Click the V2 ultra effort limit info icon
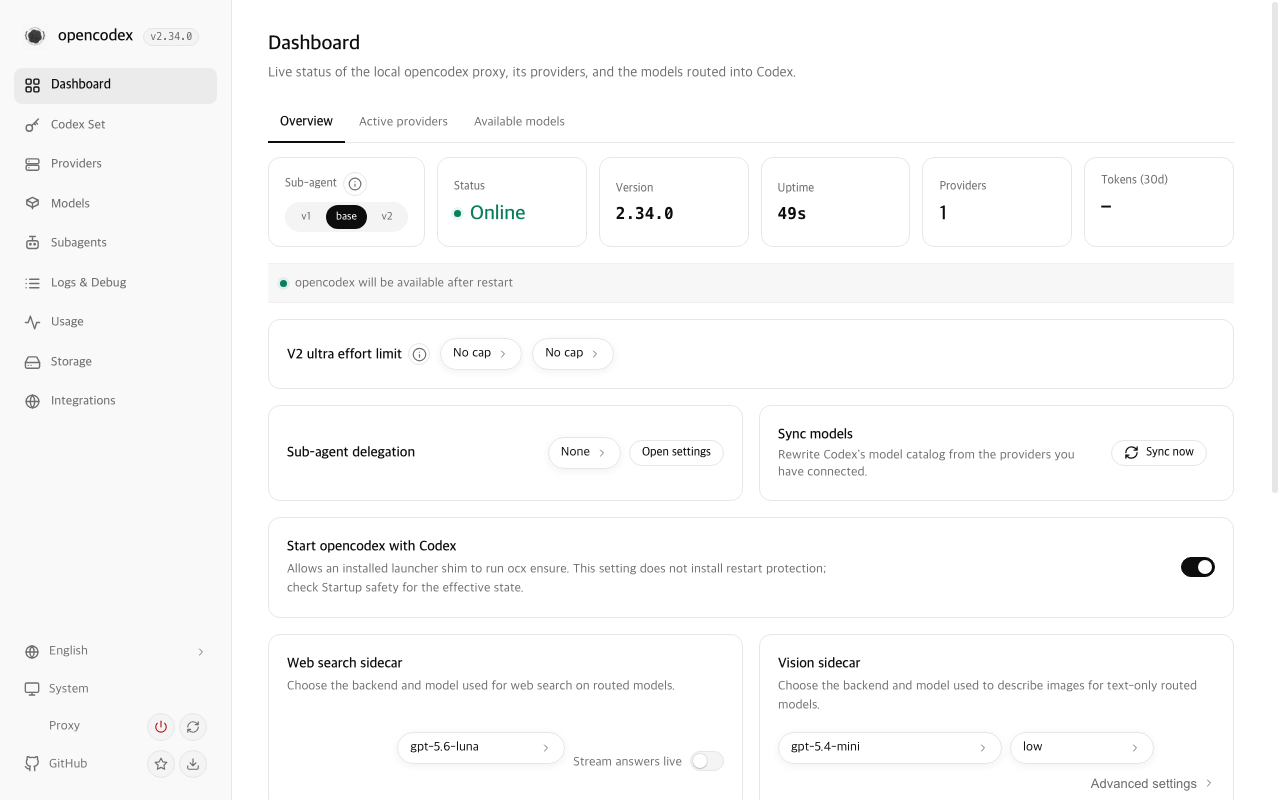The height and width of the screenshot is (800, 1280). pyautogui.click(x=420, y=354)
